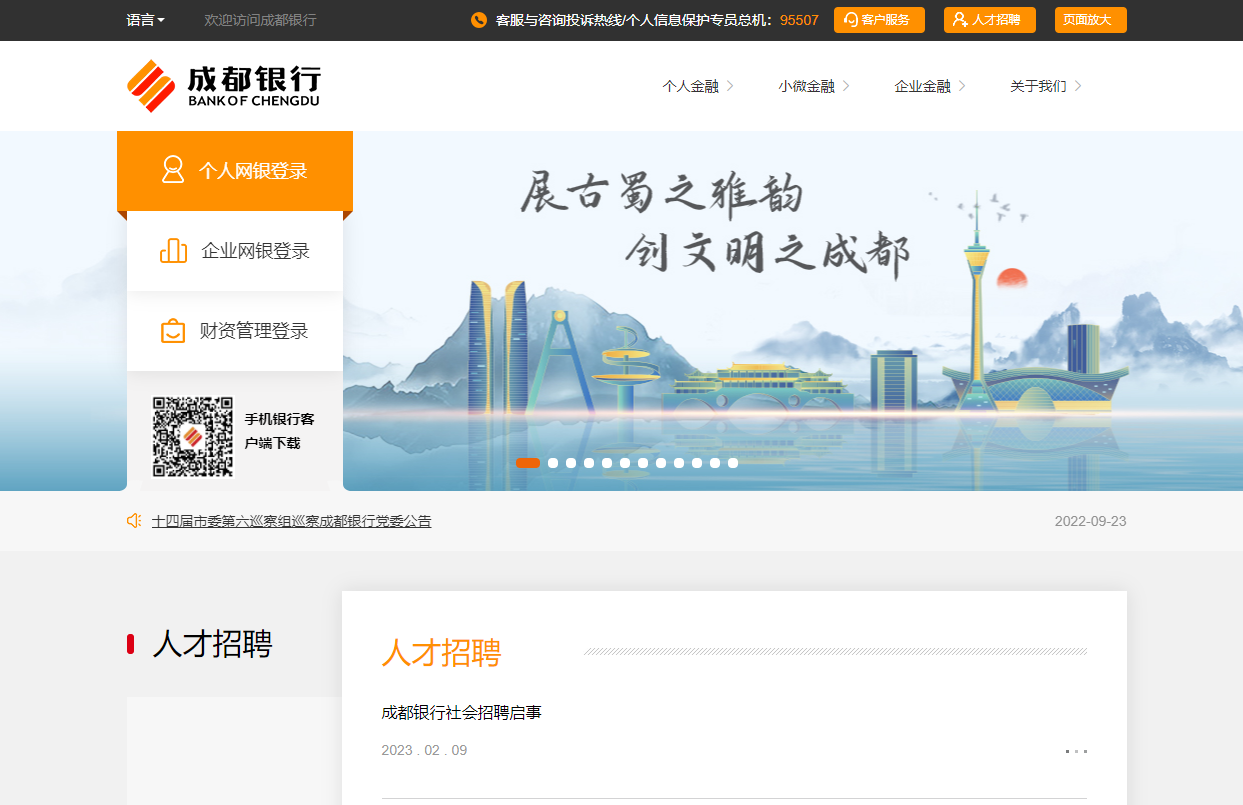The image size is (1243, 805).
Task: Open 成都银行社会招聘启事 recruitment notice
Action: (461, 713)
